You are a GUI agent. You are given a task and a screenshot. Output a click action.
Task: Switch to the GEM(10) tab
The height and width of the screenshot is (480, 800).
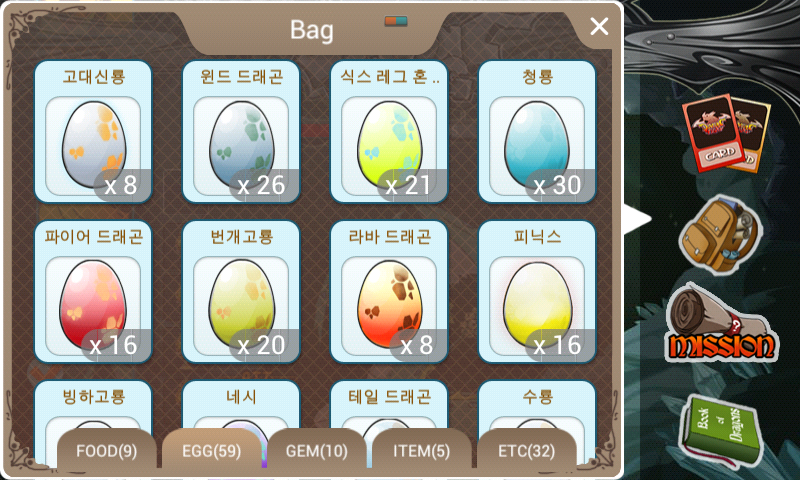tap(317, 450)
